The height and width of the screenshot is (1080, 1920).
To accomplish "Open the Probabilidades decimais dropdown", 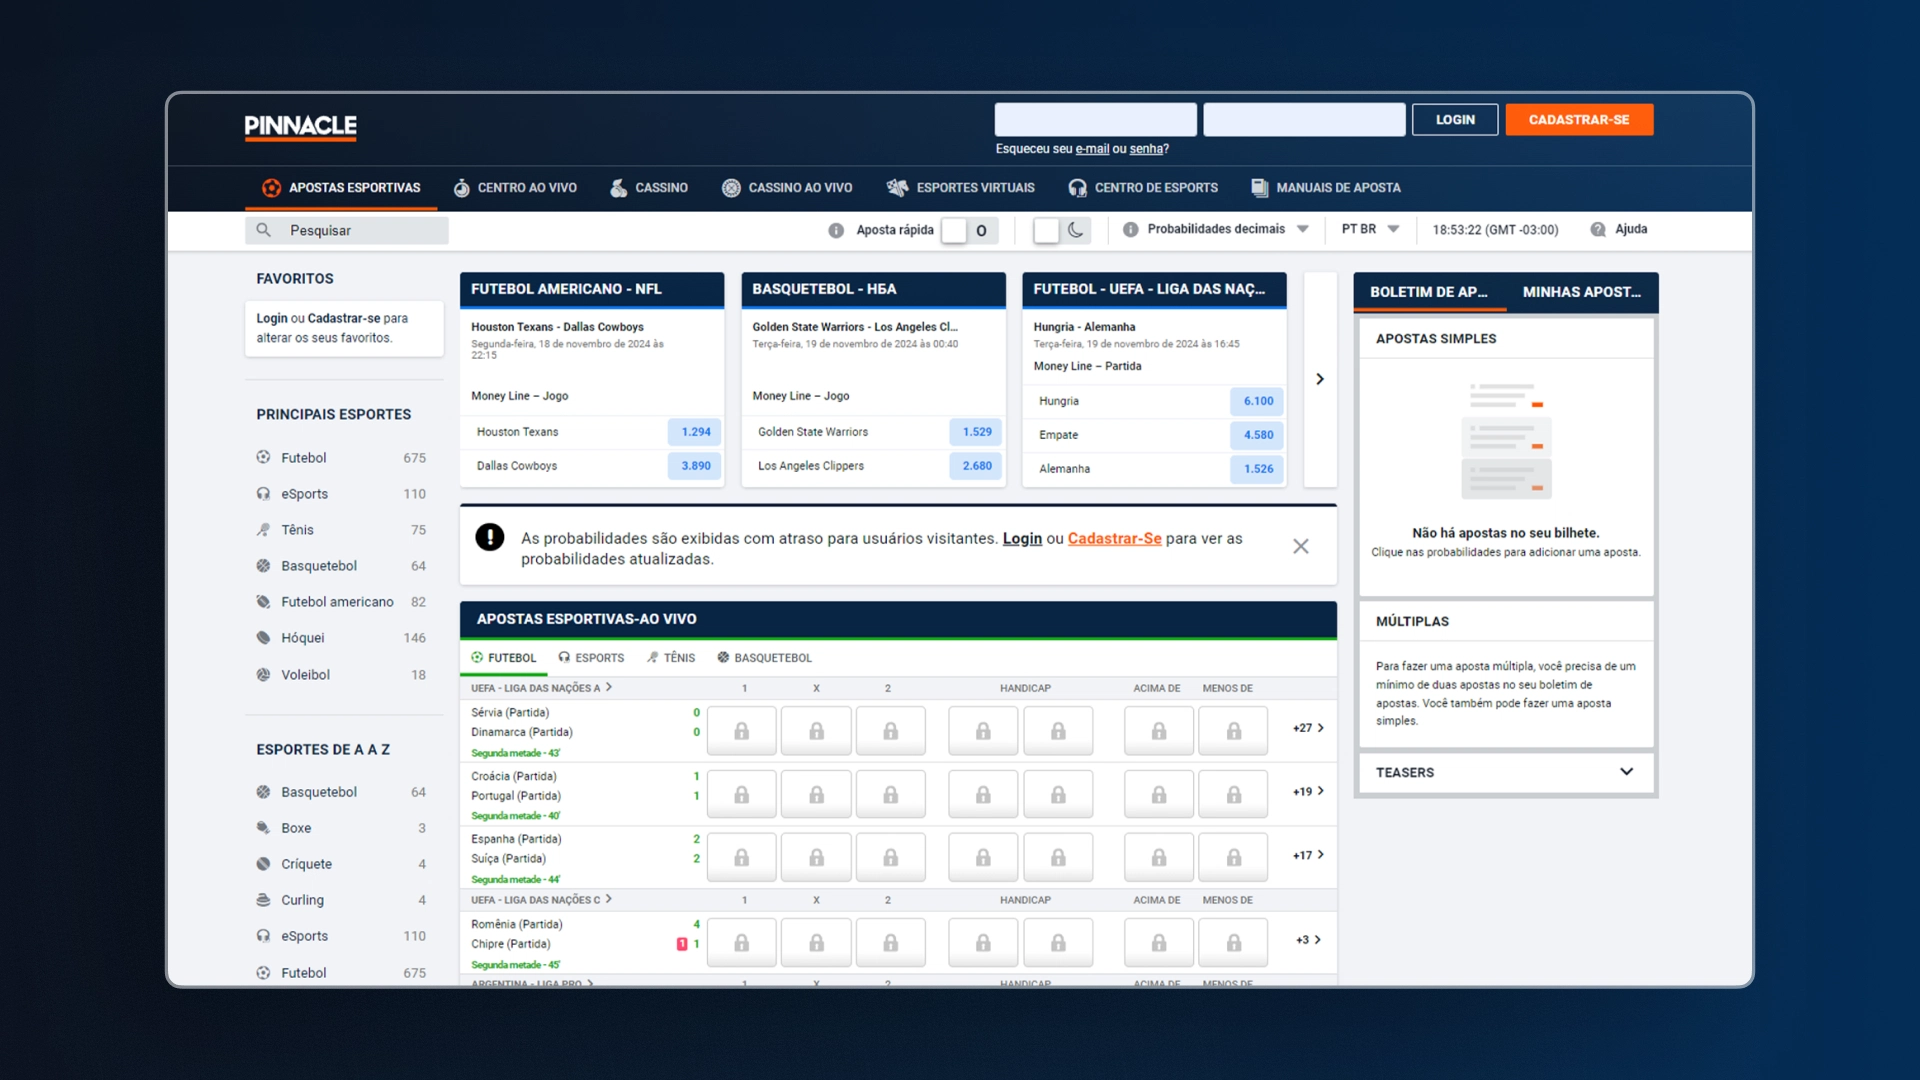I will [1228, 229].
